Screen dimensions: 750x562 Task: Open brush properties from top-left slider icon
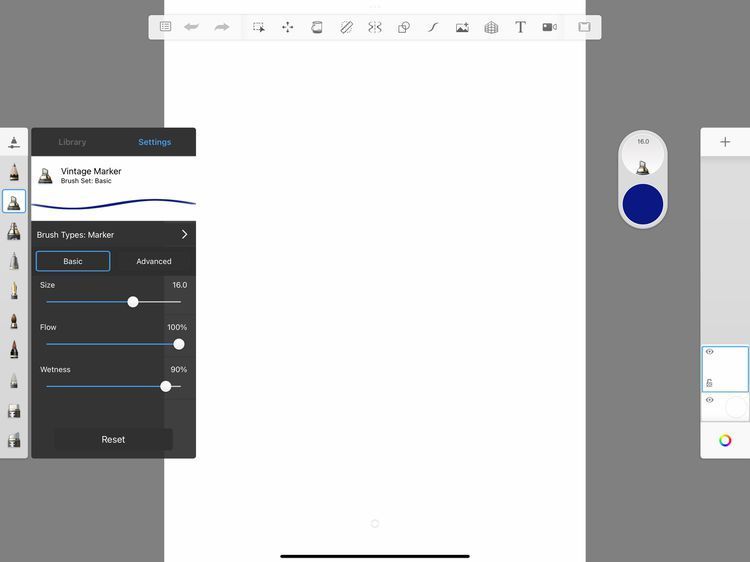(14, 142)
